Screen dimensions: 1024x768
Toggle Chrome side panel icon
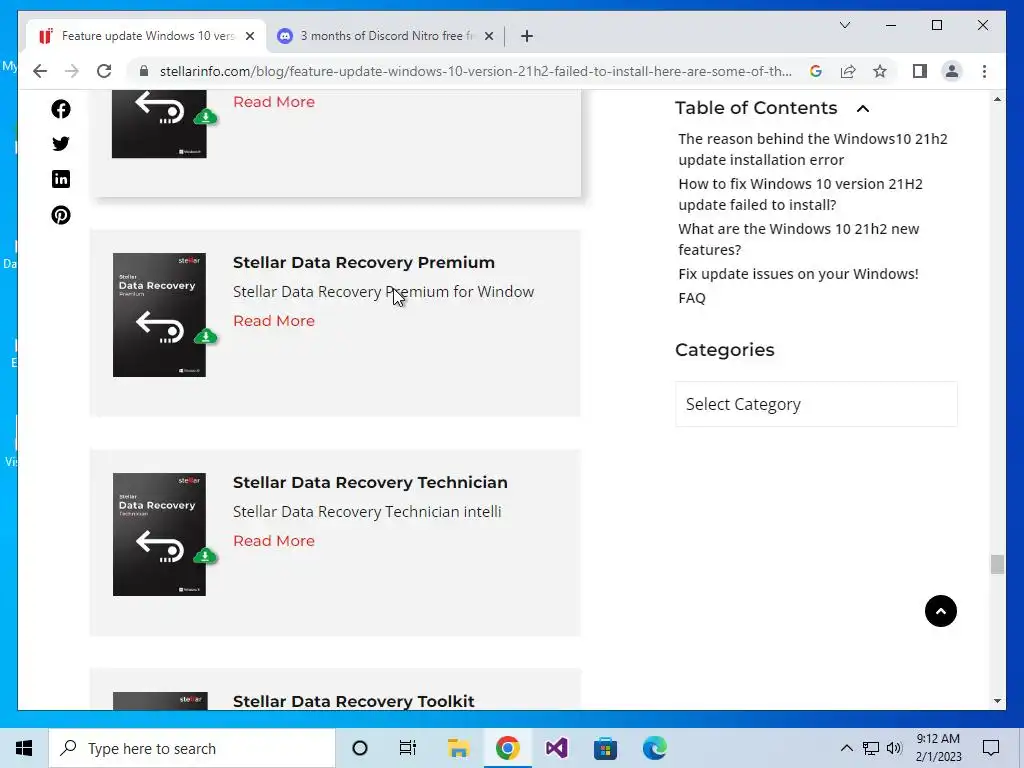point(920,71)
